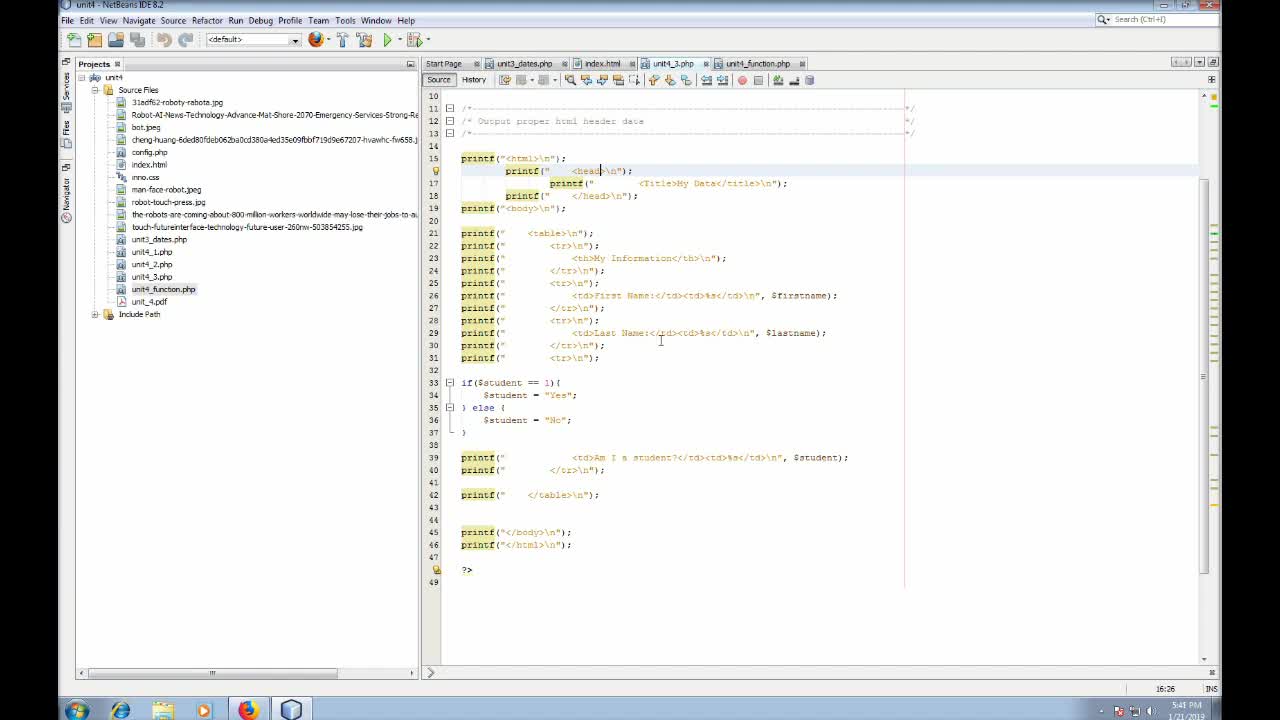Image resolution: width=1280 pixels, height=720 pixels.
Task: Switch to unit4_function.php tab
Action: (x=757, y=64)
